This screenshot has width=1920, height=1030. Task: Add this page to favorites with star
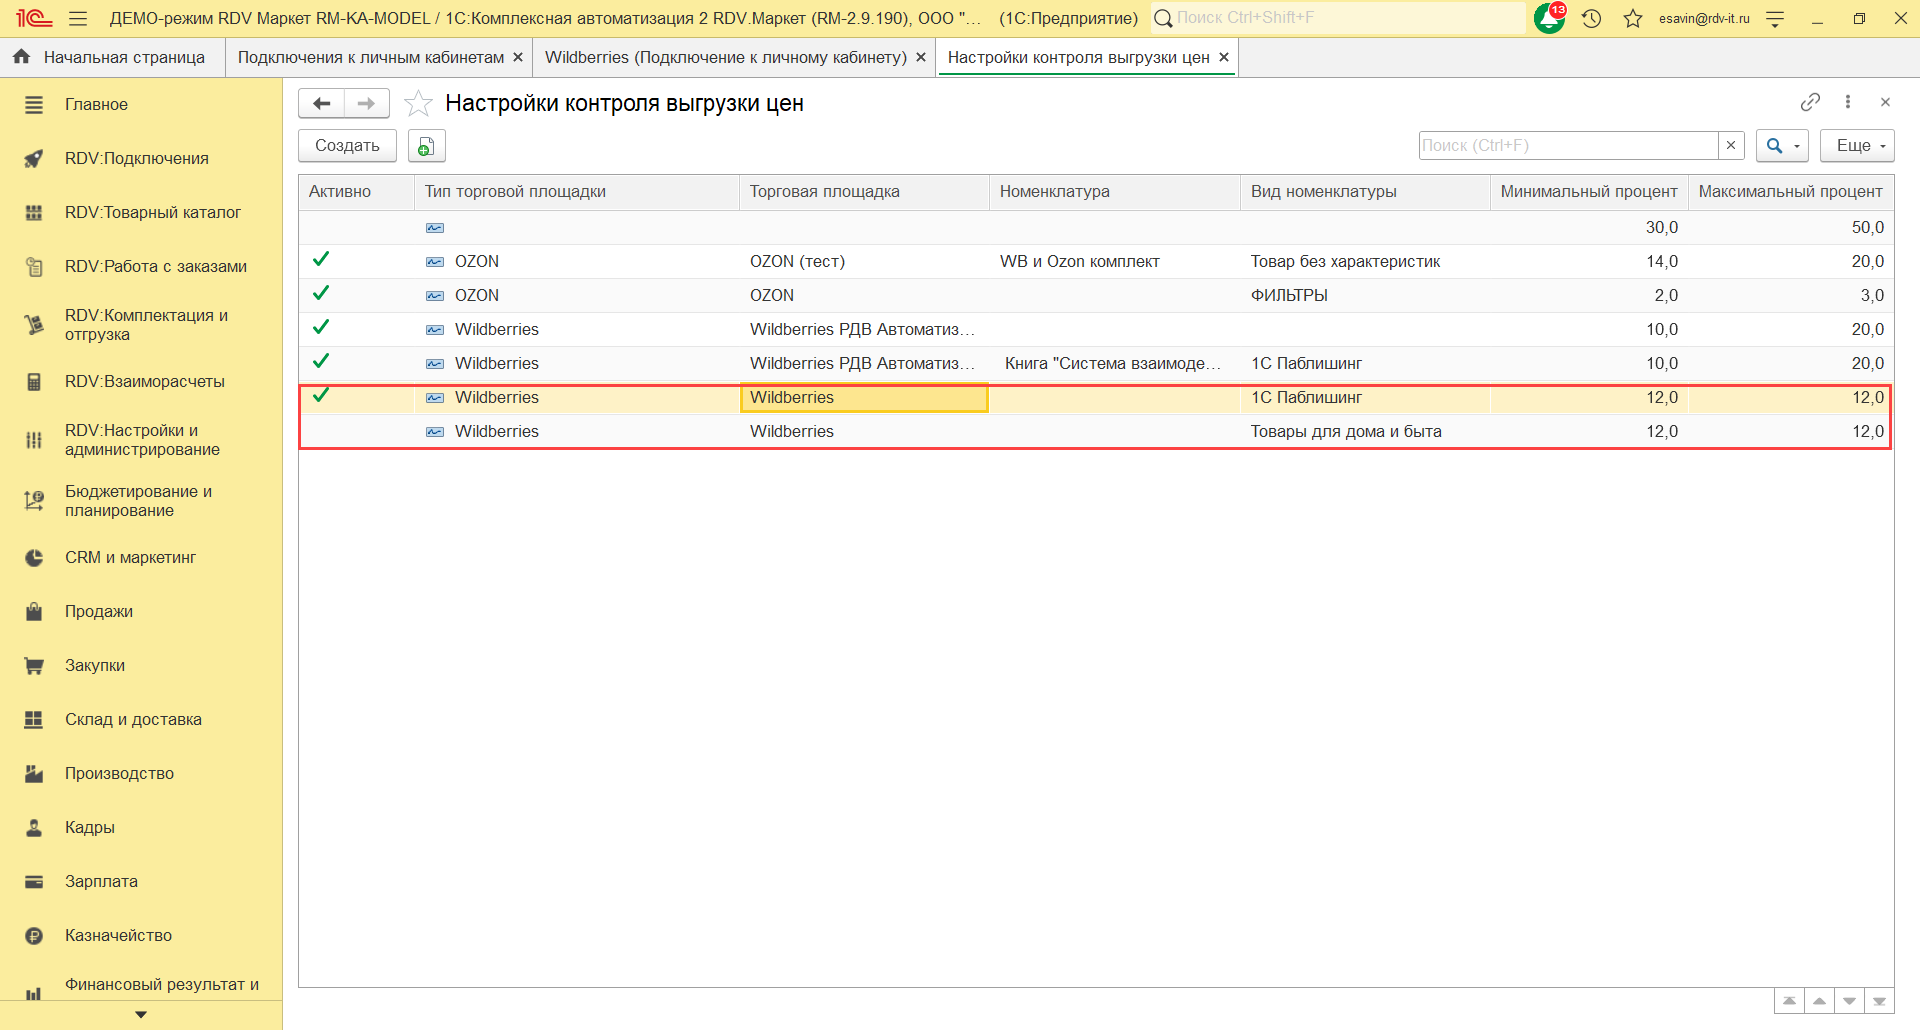(x=418, y=103)
